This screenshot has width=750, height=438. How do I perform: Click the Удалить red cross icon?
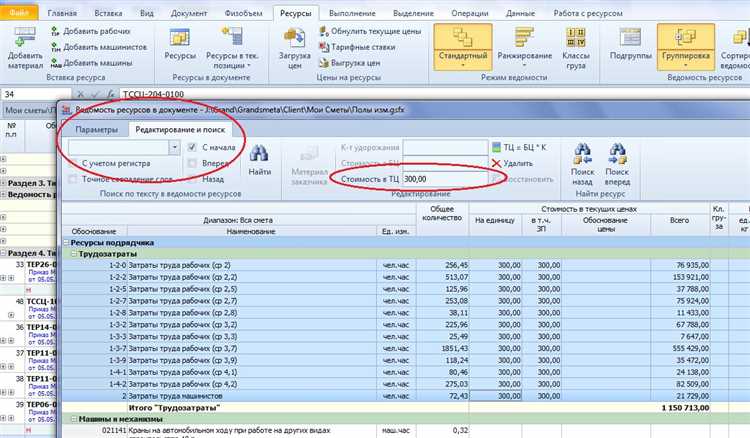pos(498,163)
